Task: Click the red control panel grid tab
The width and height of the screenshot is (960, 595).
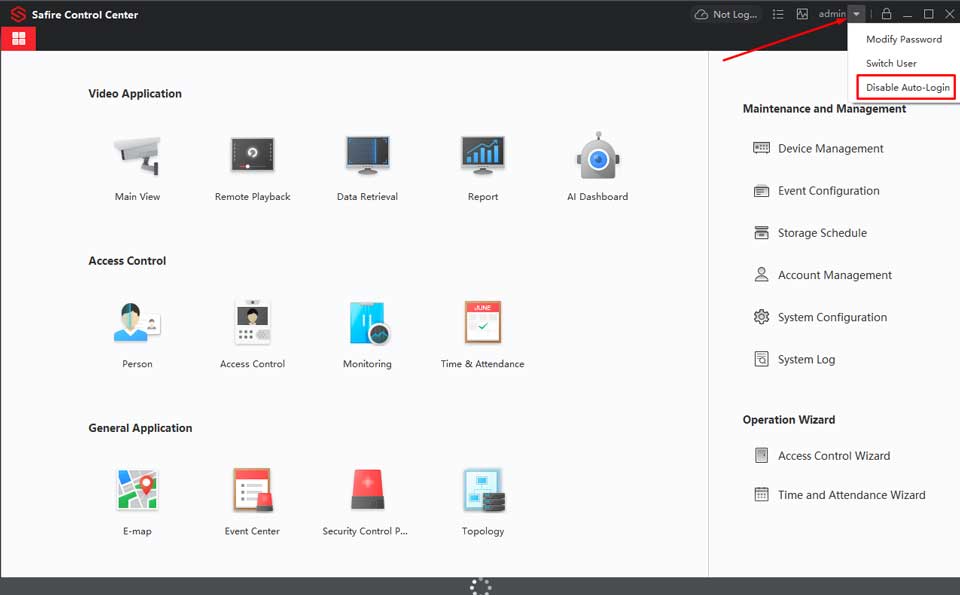Action: 19,39
